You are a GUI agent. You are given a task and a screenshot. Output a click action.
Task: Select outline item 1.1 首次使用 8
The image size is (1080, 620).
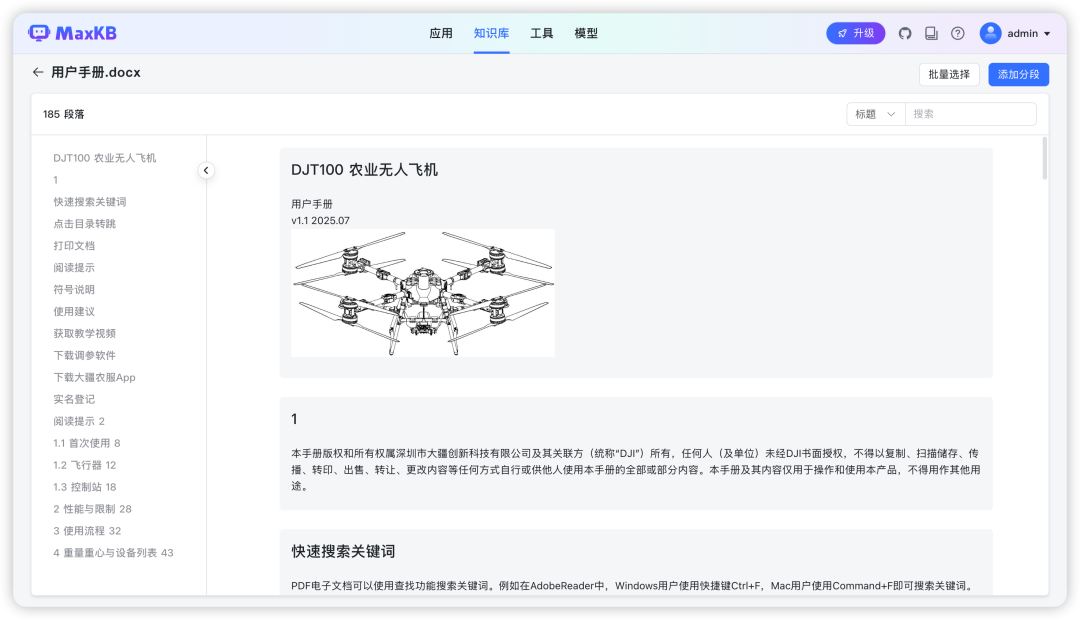point(87,443)
